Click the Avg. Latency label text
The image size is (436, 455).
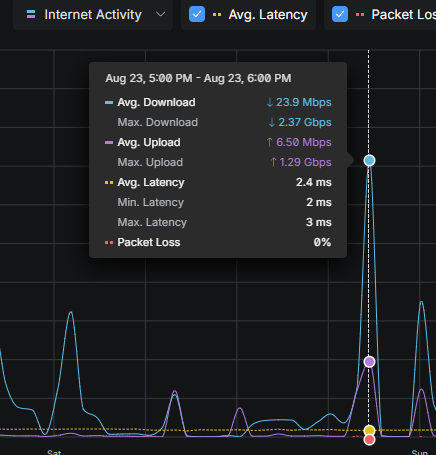point(268,15)
